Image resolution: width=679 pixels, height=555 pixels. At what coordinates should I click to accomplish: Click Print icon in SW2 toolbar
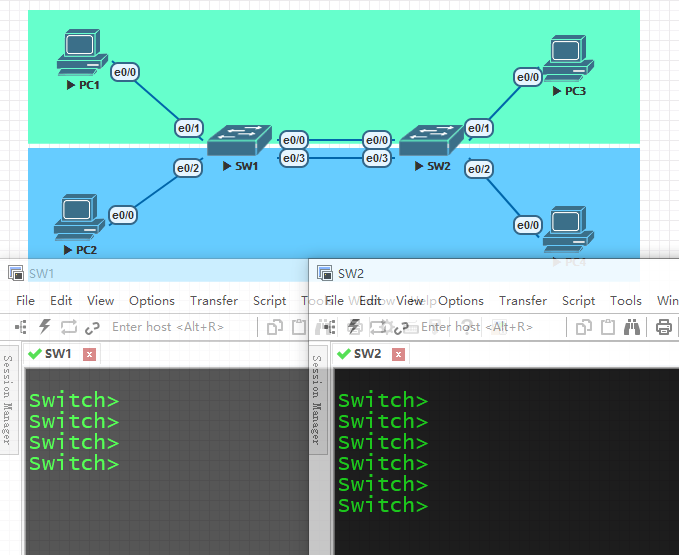(663, 327)
